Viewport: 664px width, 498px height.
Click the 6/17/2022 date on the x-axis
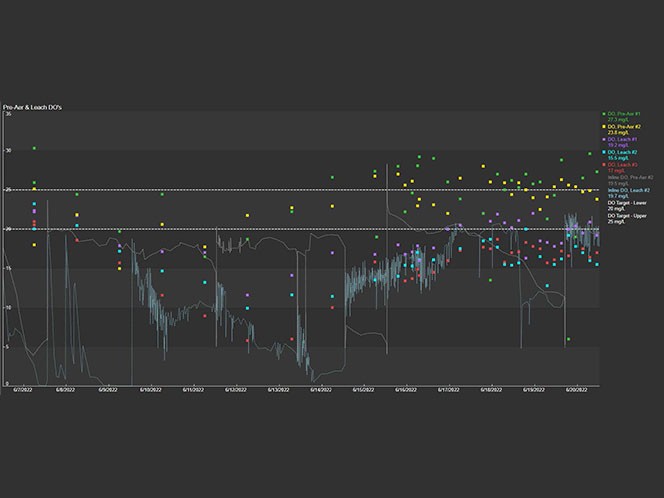[448, 390]
